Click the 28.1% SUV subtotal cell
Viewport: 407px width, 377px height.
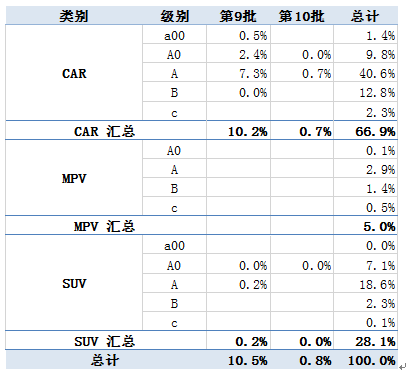[365, 341]
